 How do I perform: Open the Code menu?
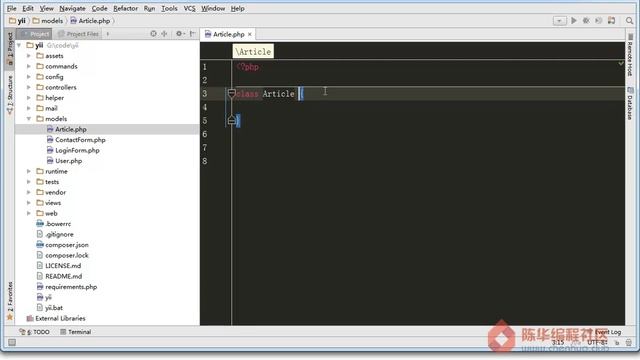[x=99, y=8]
